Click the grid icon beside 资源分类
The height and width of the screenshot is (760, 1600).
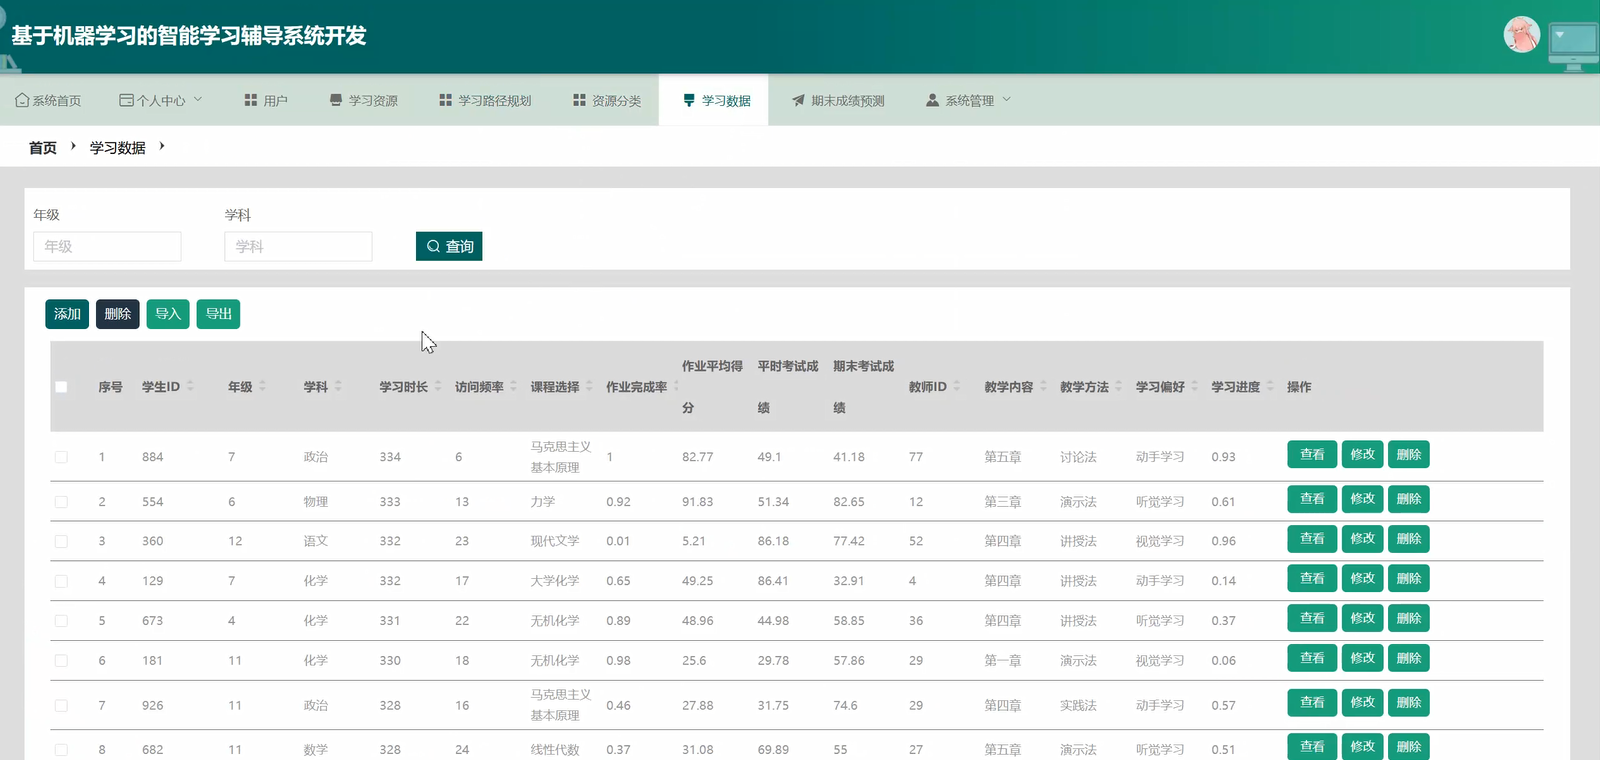click(579, 100)
